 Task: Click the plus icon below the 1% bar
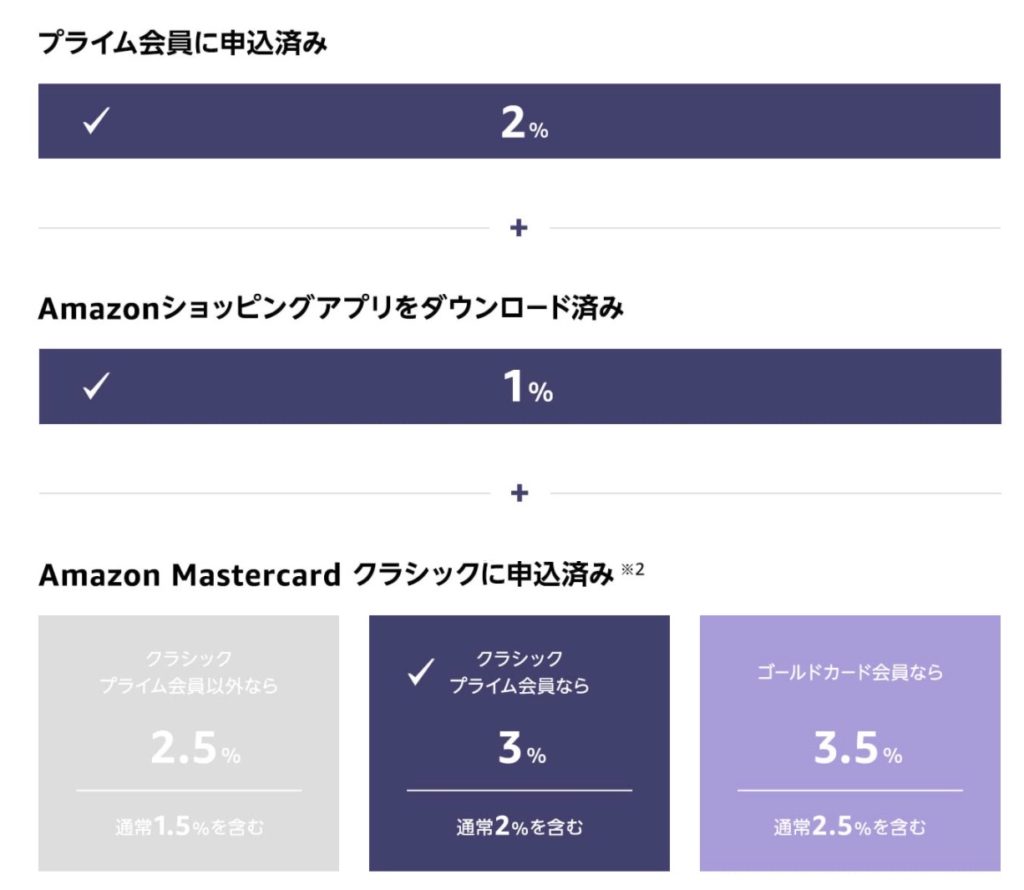pos(519,493)
